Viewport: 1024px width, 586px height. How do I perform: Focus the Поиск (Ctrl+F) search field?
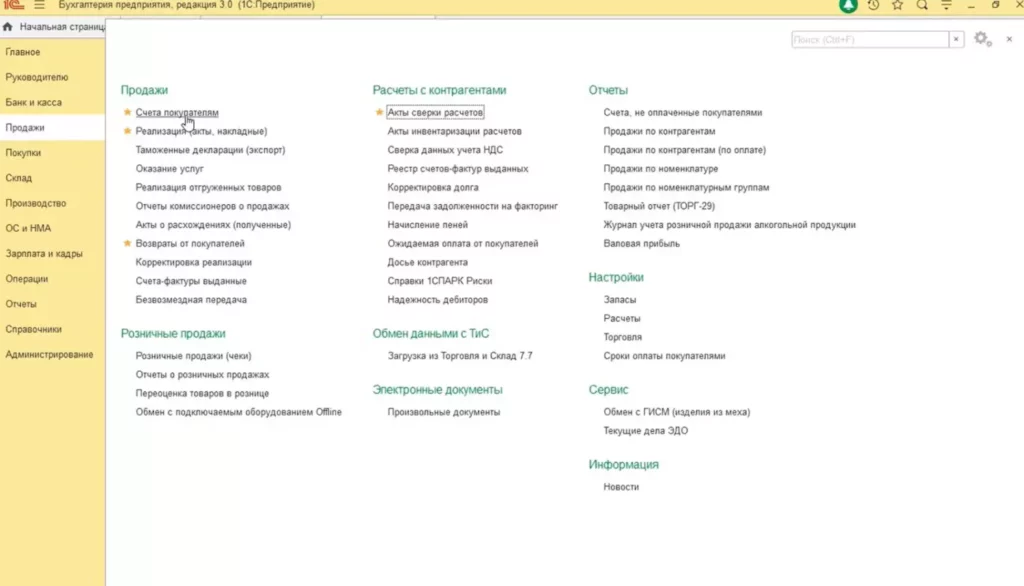pos(868,39)
